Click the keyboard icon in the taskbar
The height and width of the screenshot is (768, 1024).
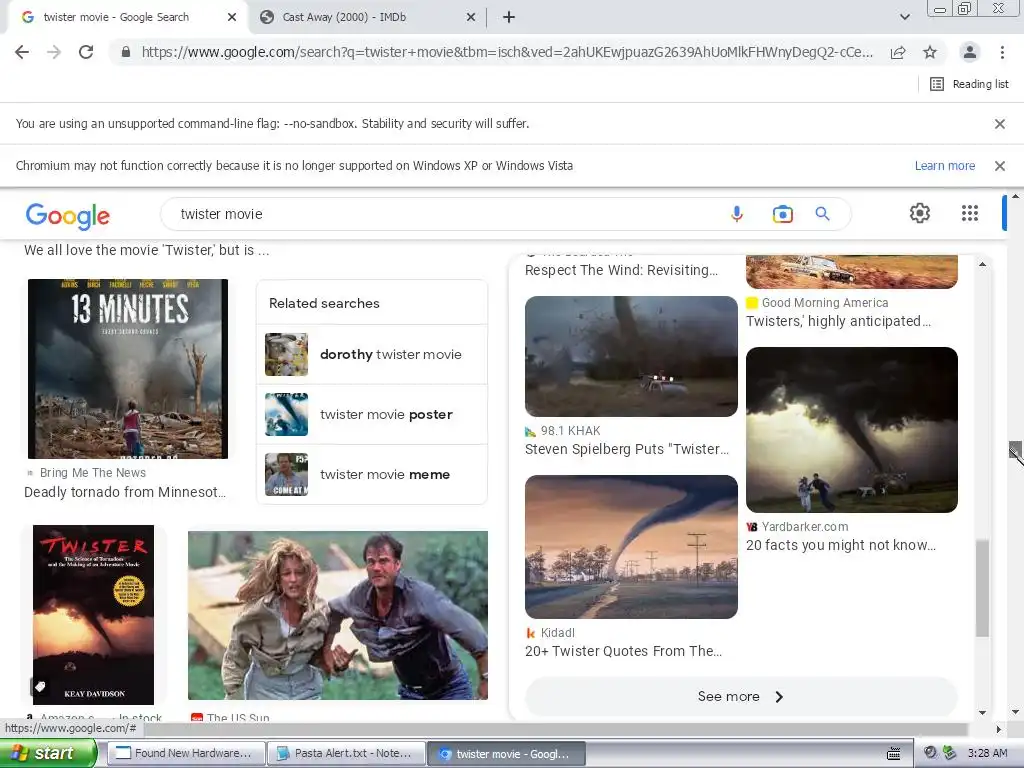click(x=893, y=754)
